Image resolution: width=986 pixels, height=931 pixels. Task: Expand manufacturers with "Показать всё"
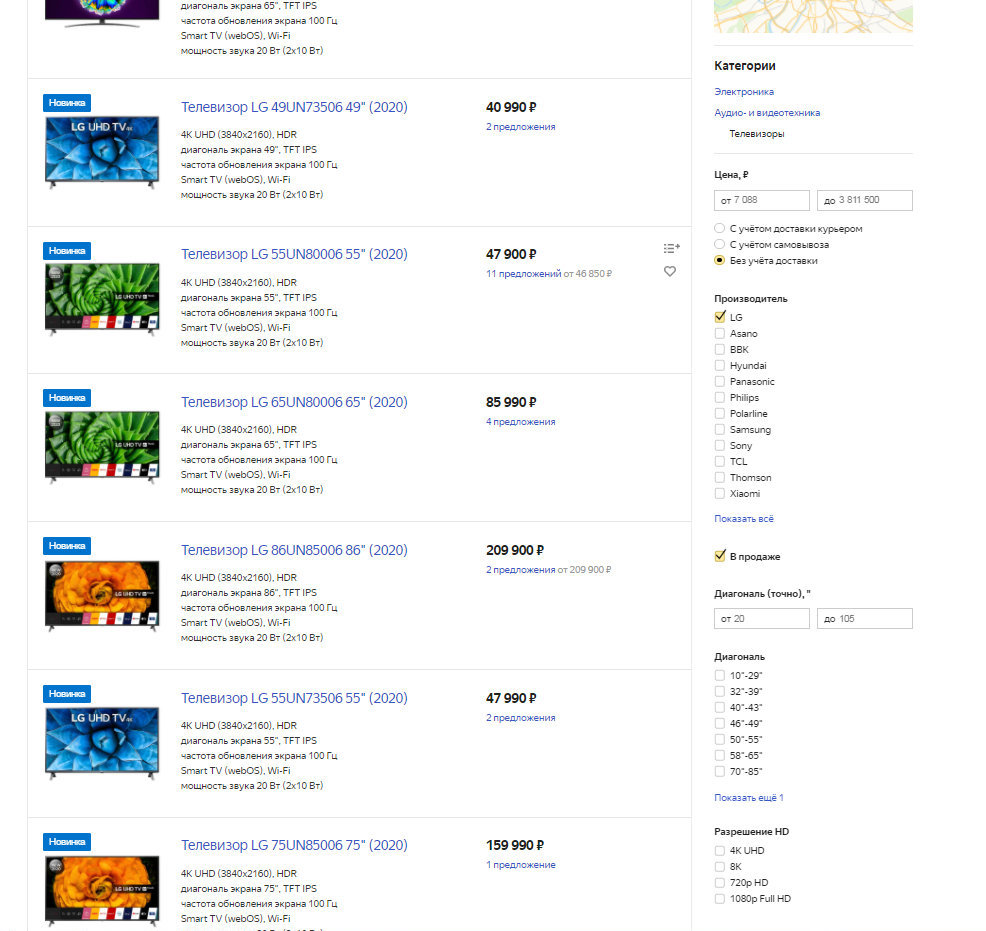tap(743, 519)
